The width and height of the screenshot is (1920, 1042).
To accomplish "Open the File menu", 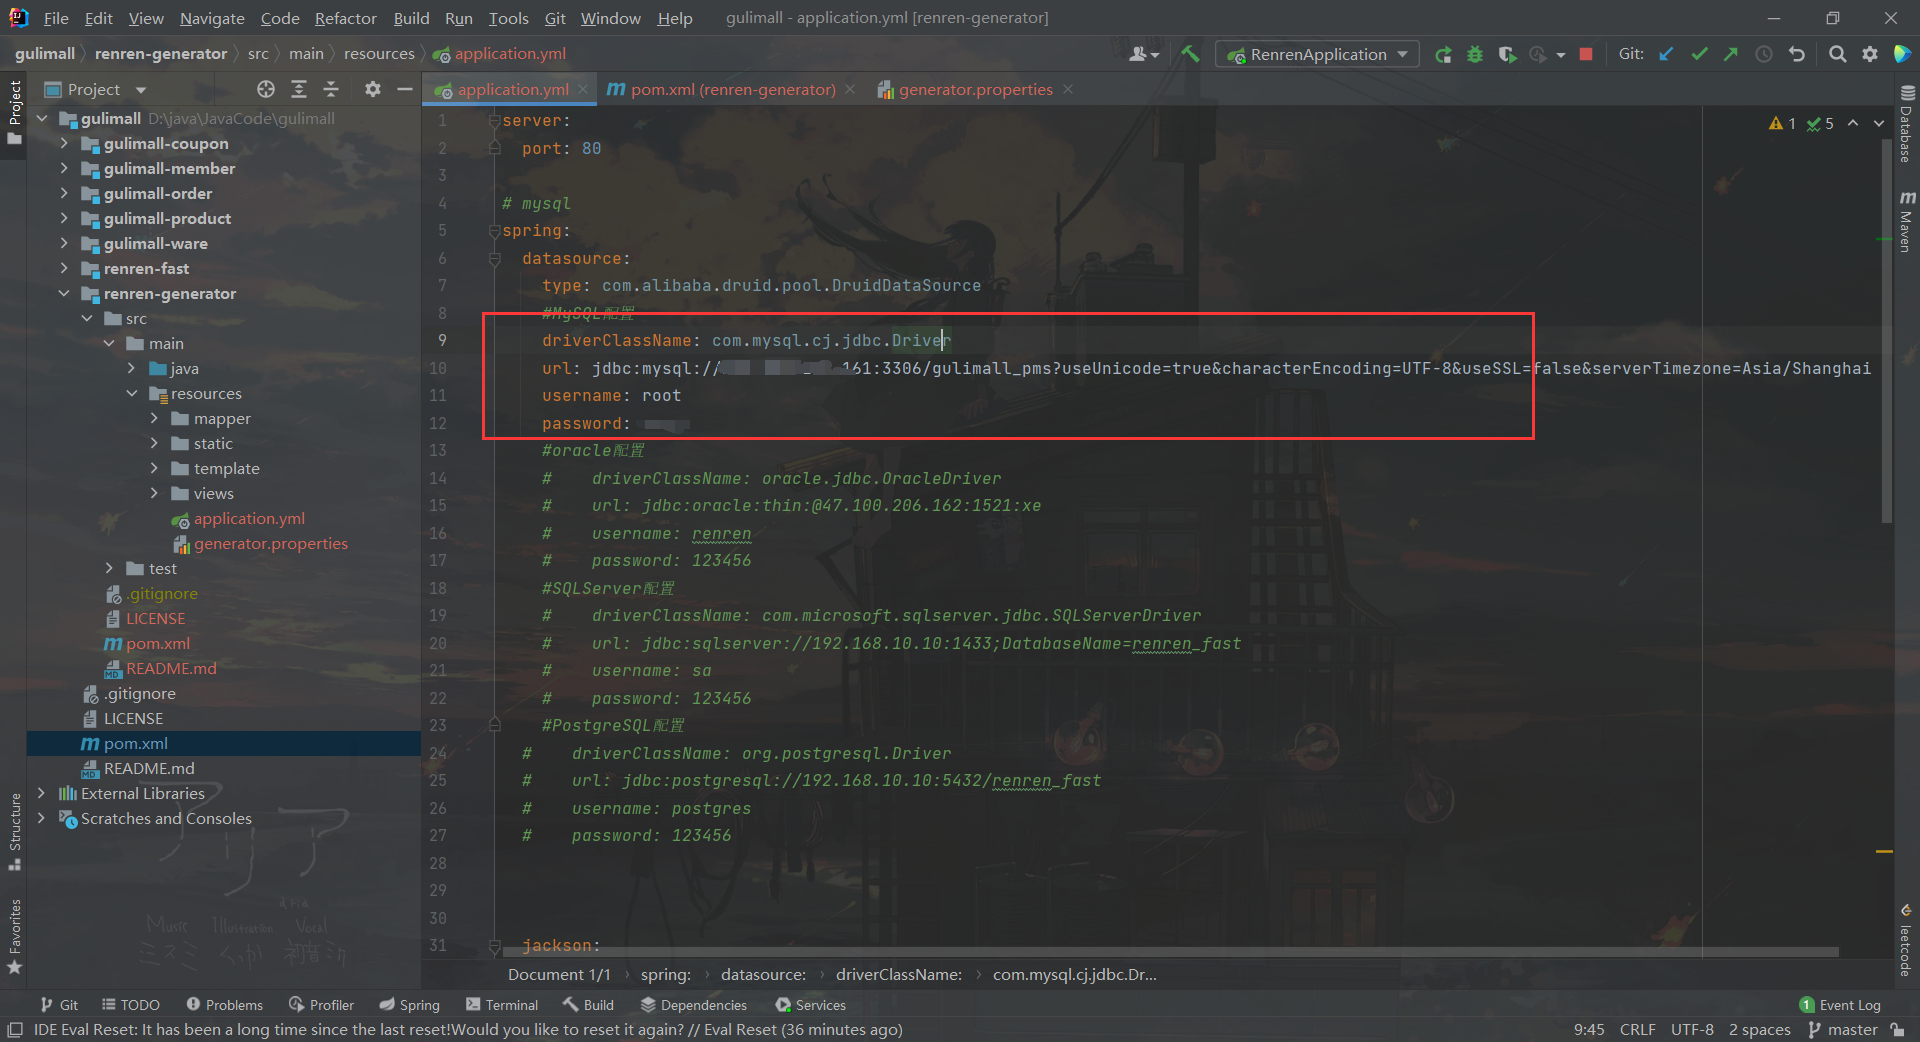I will [x=56, y=18].
